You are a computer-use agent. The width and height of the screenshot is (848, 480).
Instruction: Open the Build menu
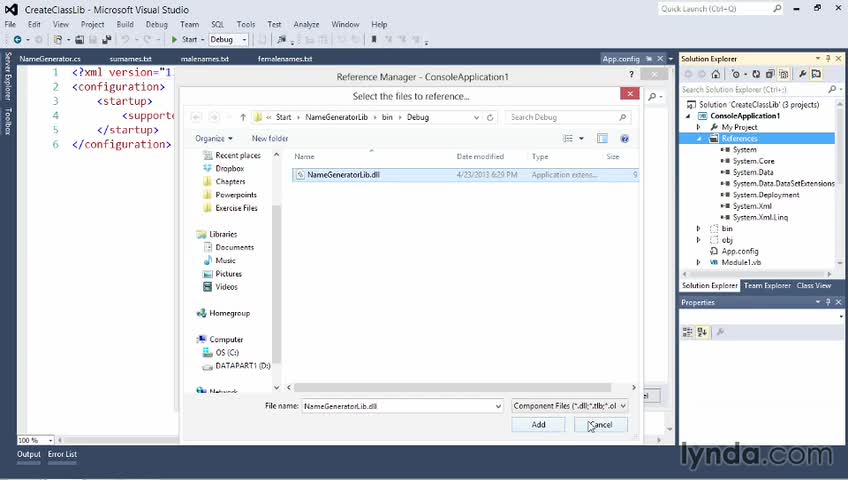tap(125, 24)
